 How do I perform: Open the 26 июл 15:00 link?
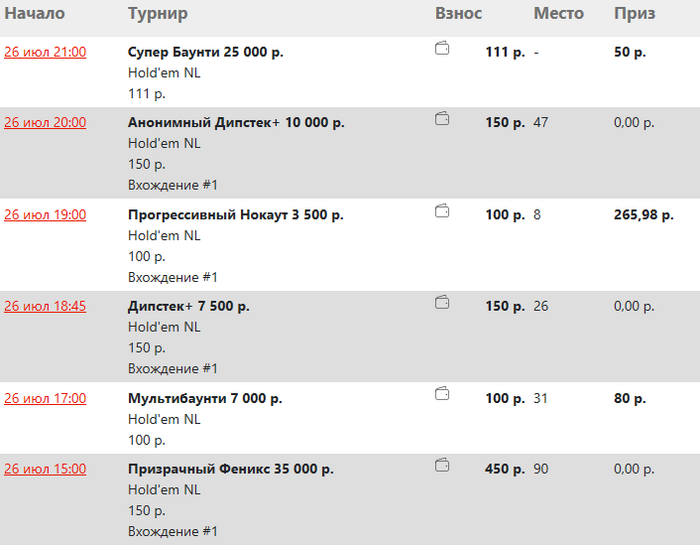pyautogui.click(x=45, y=469)
